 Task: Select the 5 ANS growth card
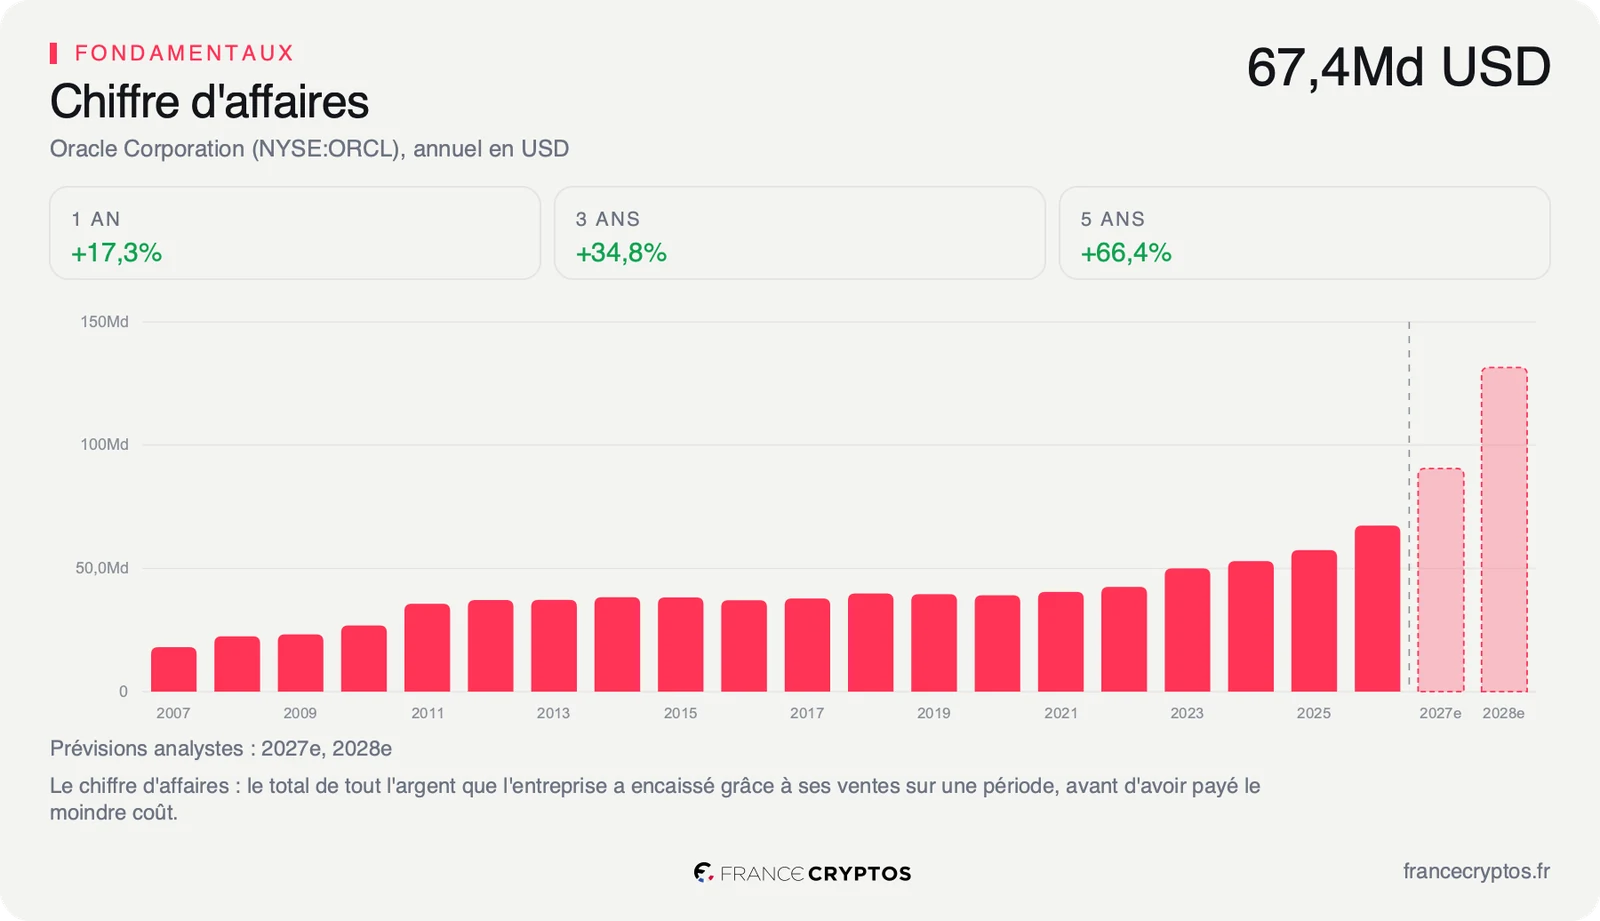[1304, 233]
